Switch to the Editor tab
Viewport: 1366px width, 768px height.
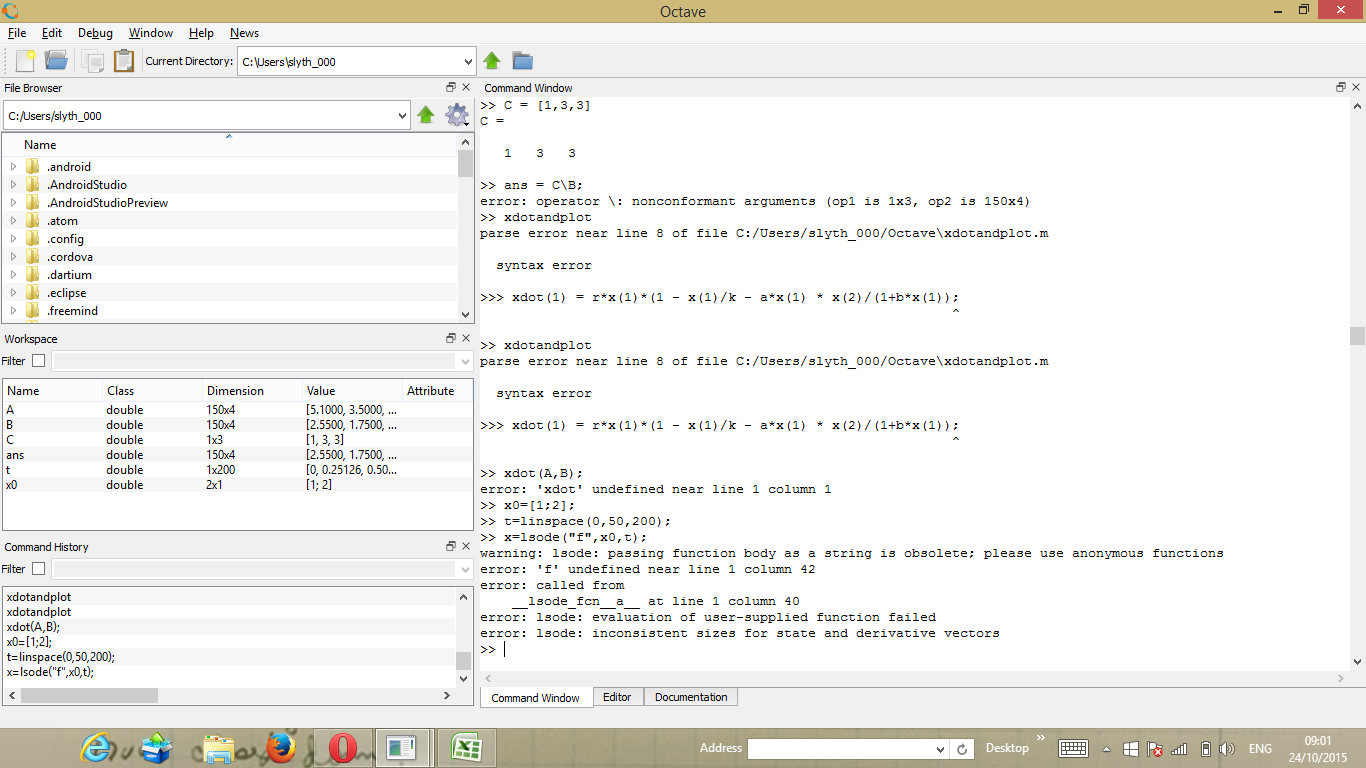point(617,697)
